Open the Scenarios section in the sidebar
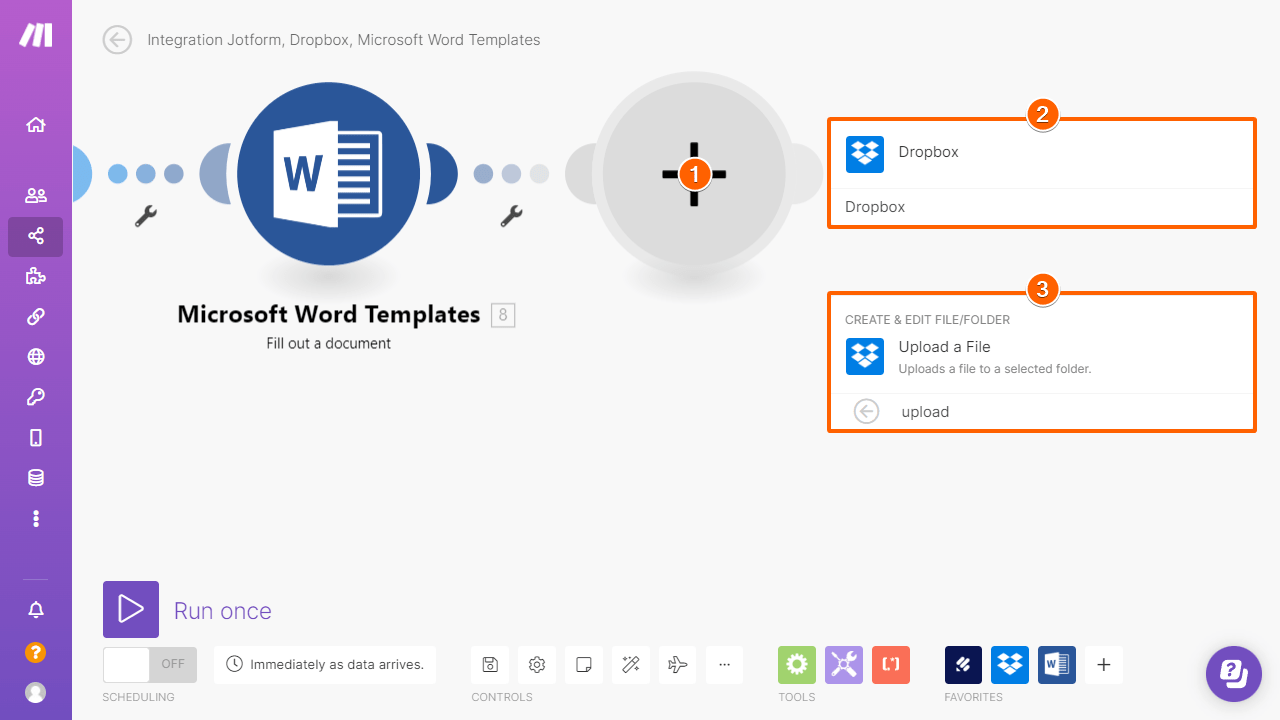 click(x=36, y=237)
